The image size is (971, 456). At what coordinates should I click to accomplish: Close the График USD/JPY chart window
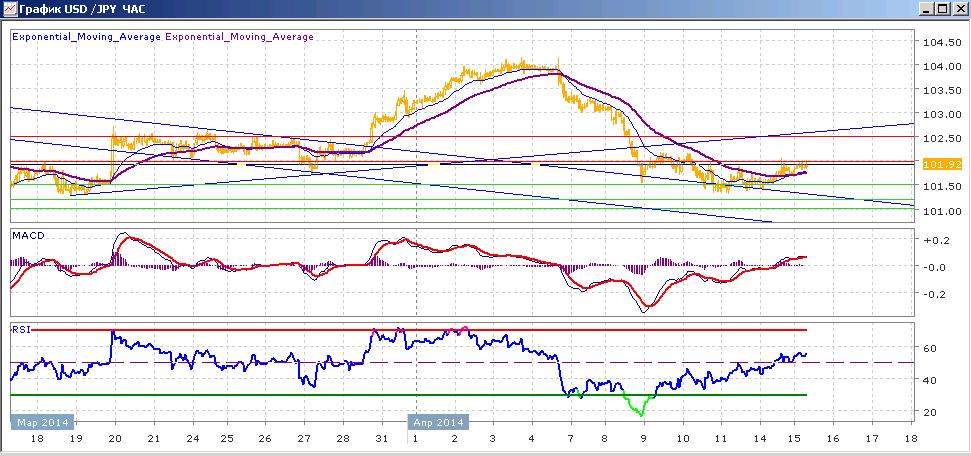point(959,9)
